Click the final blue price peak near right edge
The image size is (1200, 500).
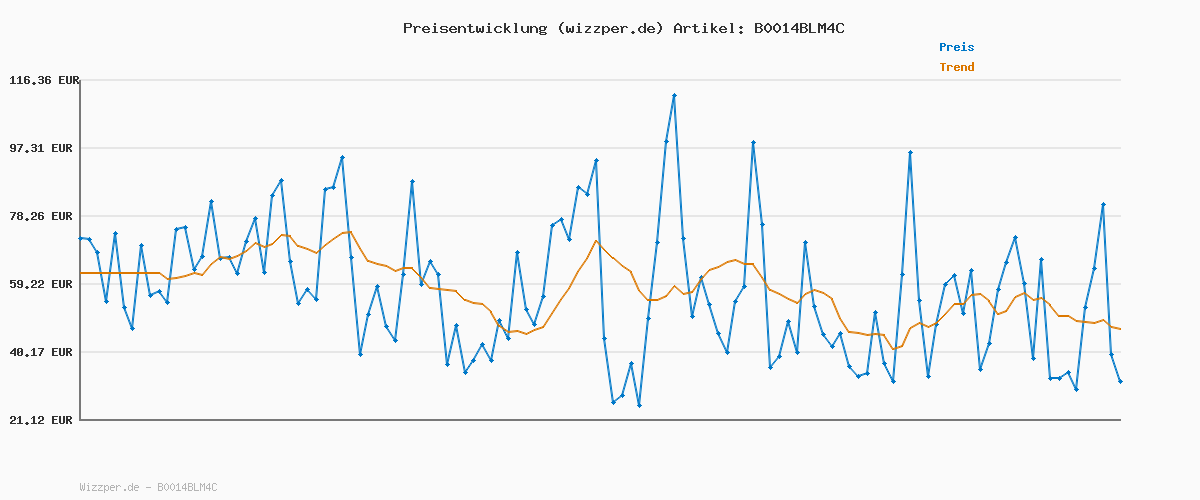tap(1103, 204)
